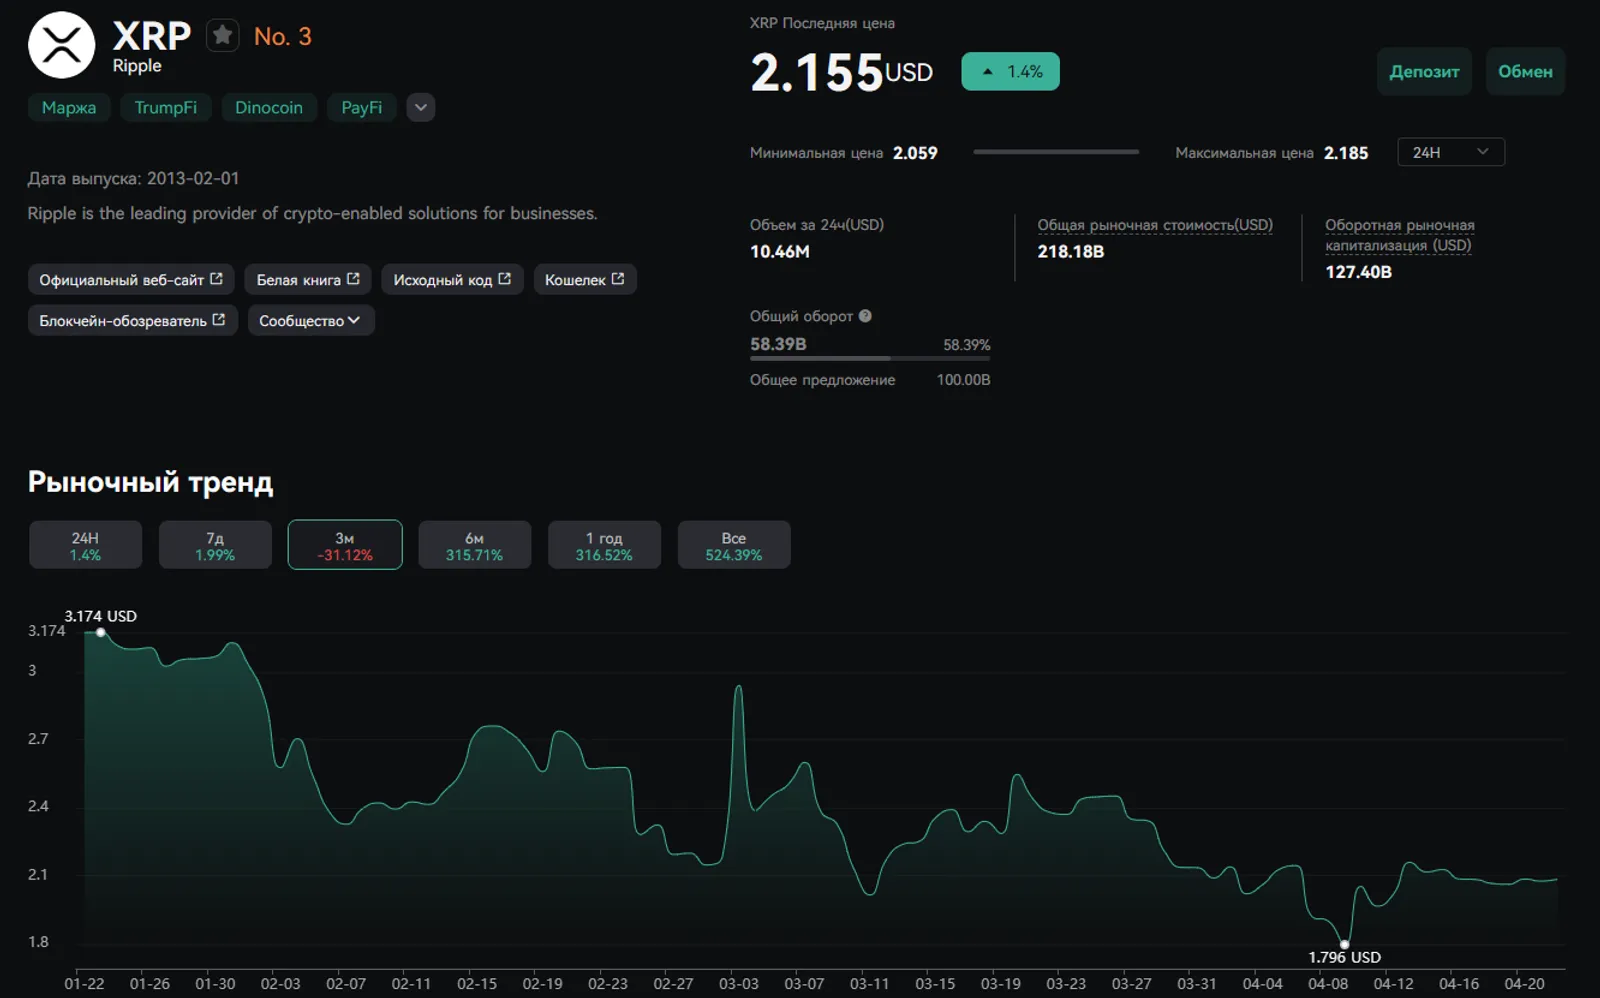Click the Депозит button
1600x998 pixels.
1424,71
